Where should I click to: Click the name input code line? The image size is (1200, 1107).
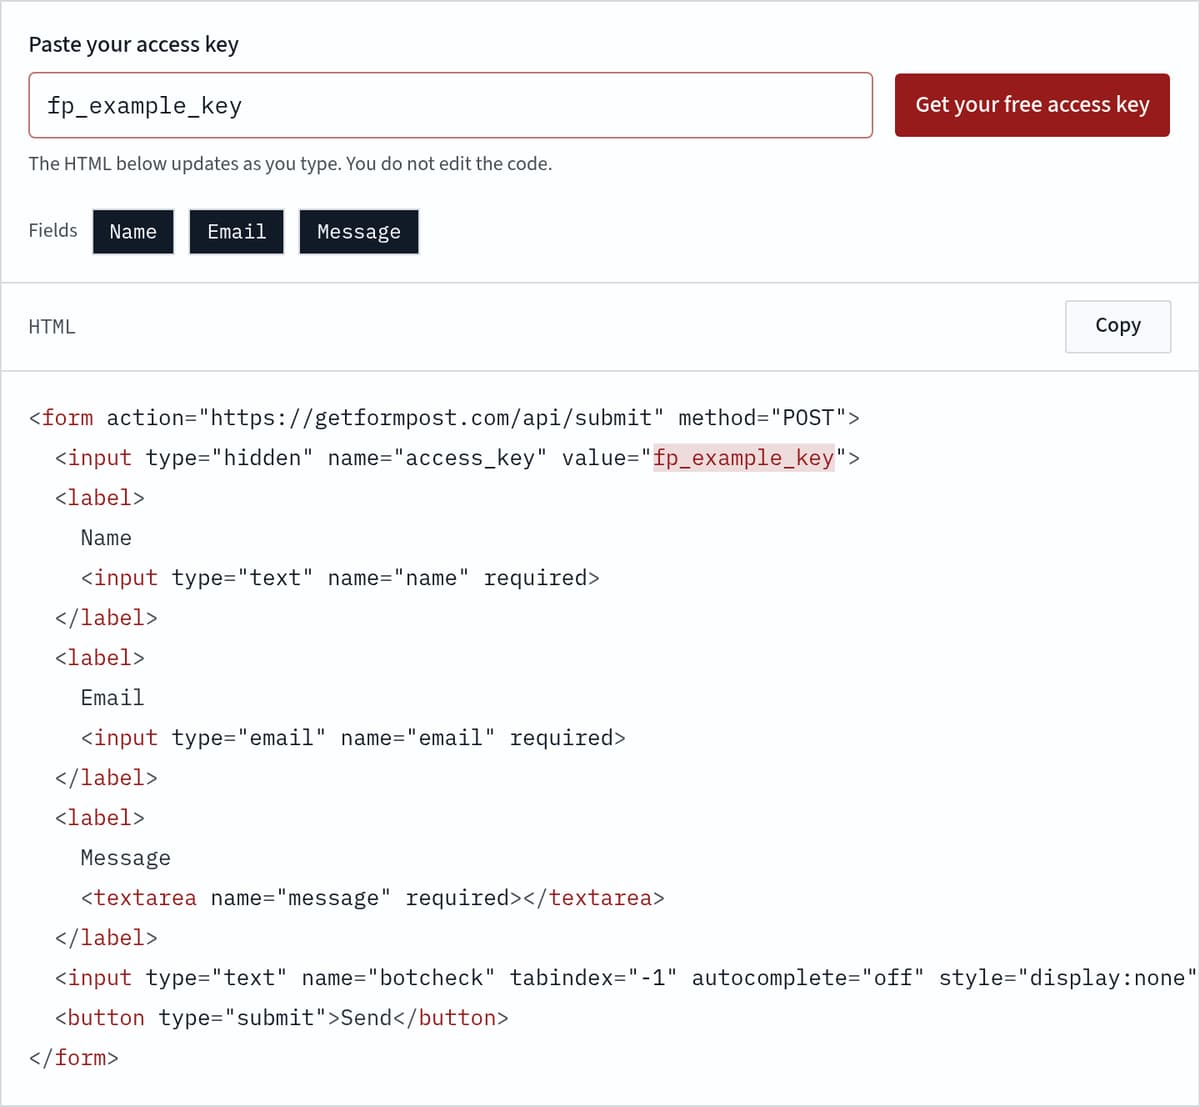pyautogui.click(x=340, y=578)
